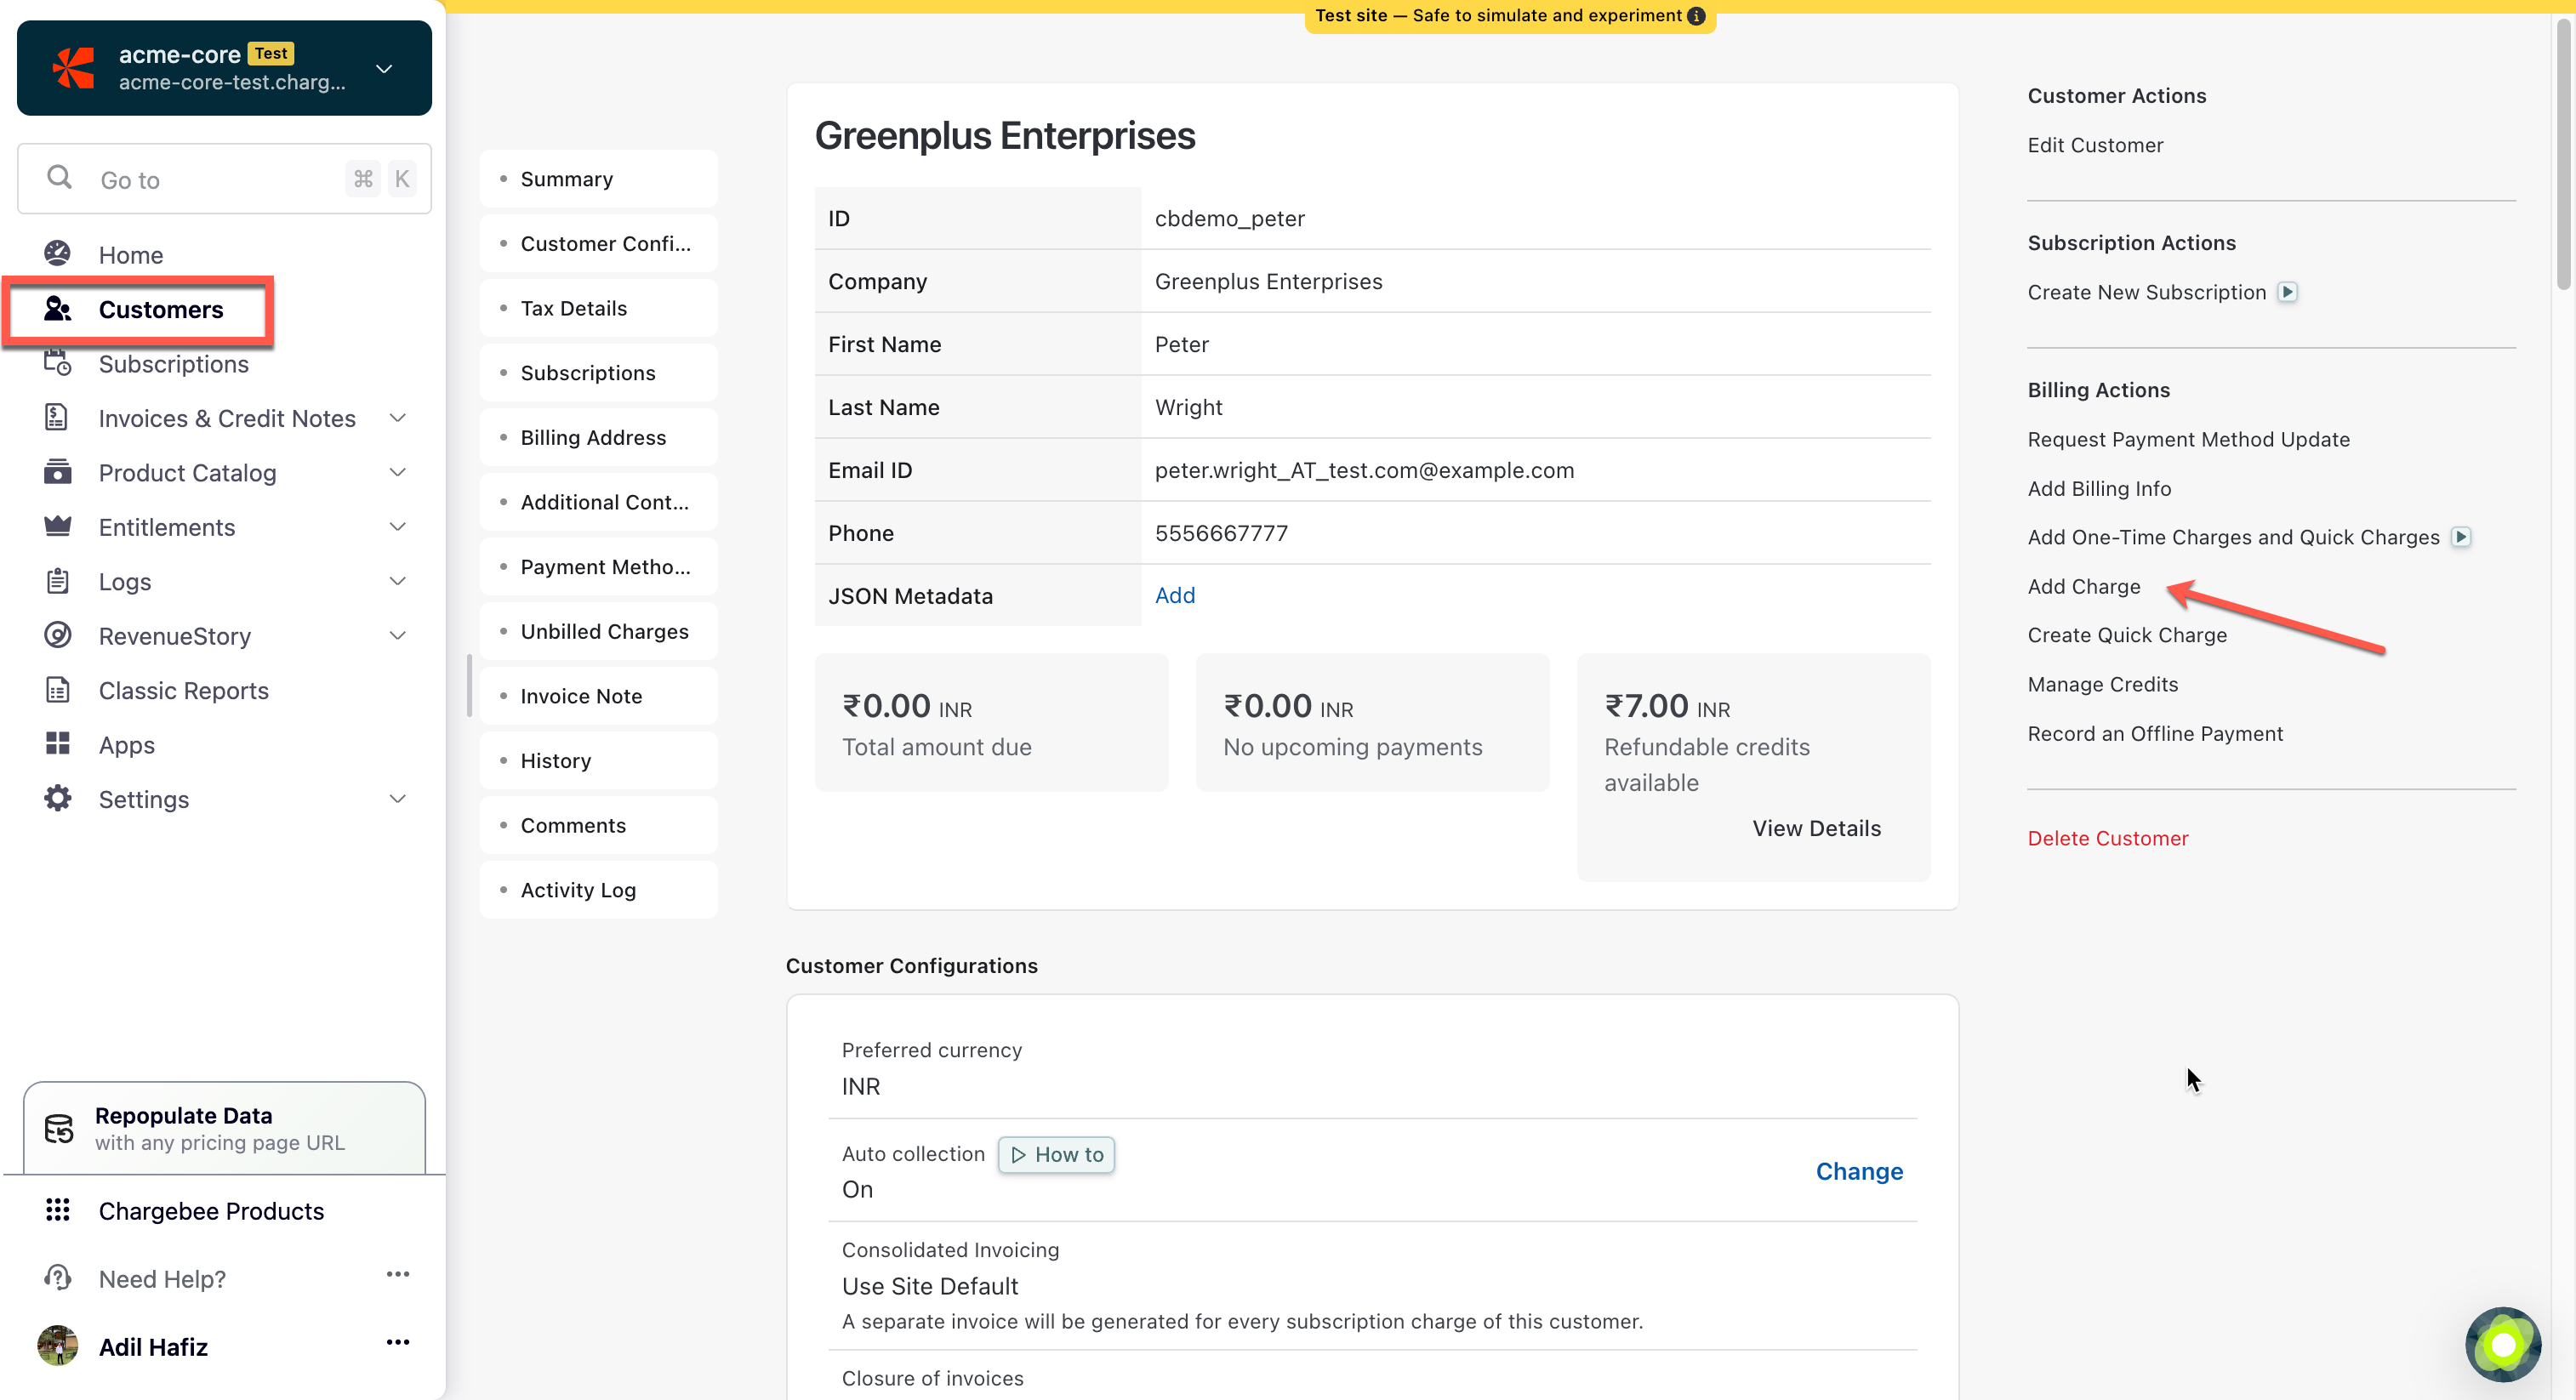This screenshot has width=2576, height=1400.
Task: Click How to button near Auto collection
Action: coord(1056,1155)
